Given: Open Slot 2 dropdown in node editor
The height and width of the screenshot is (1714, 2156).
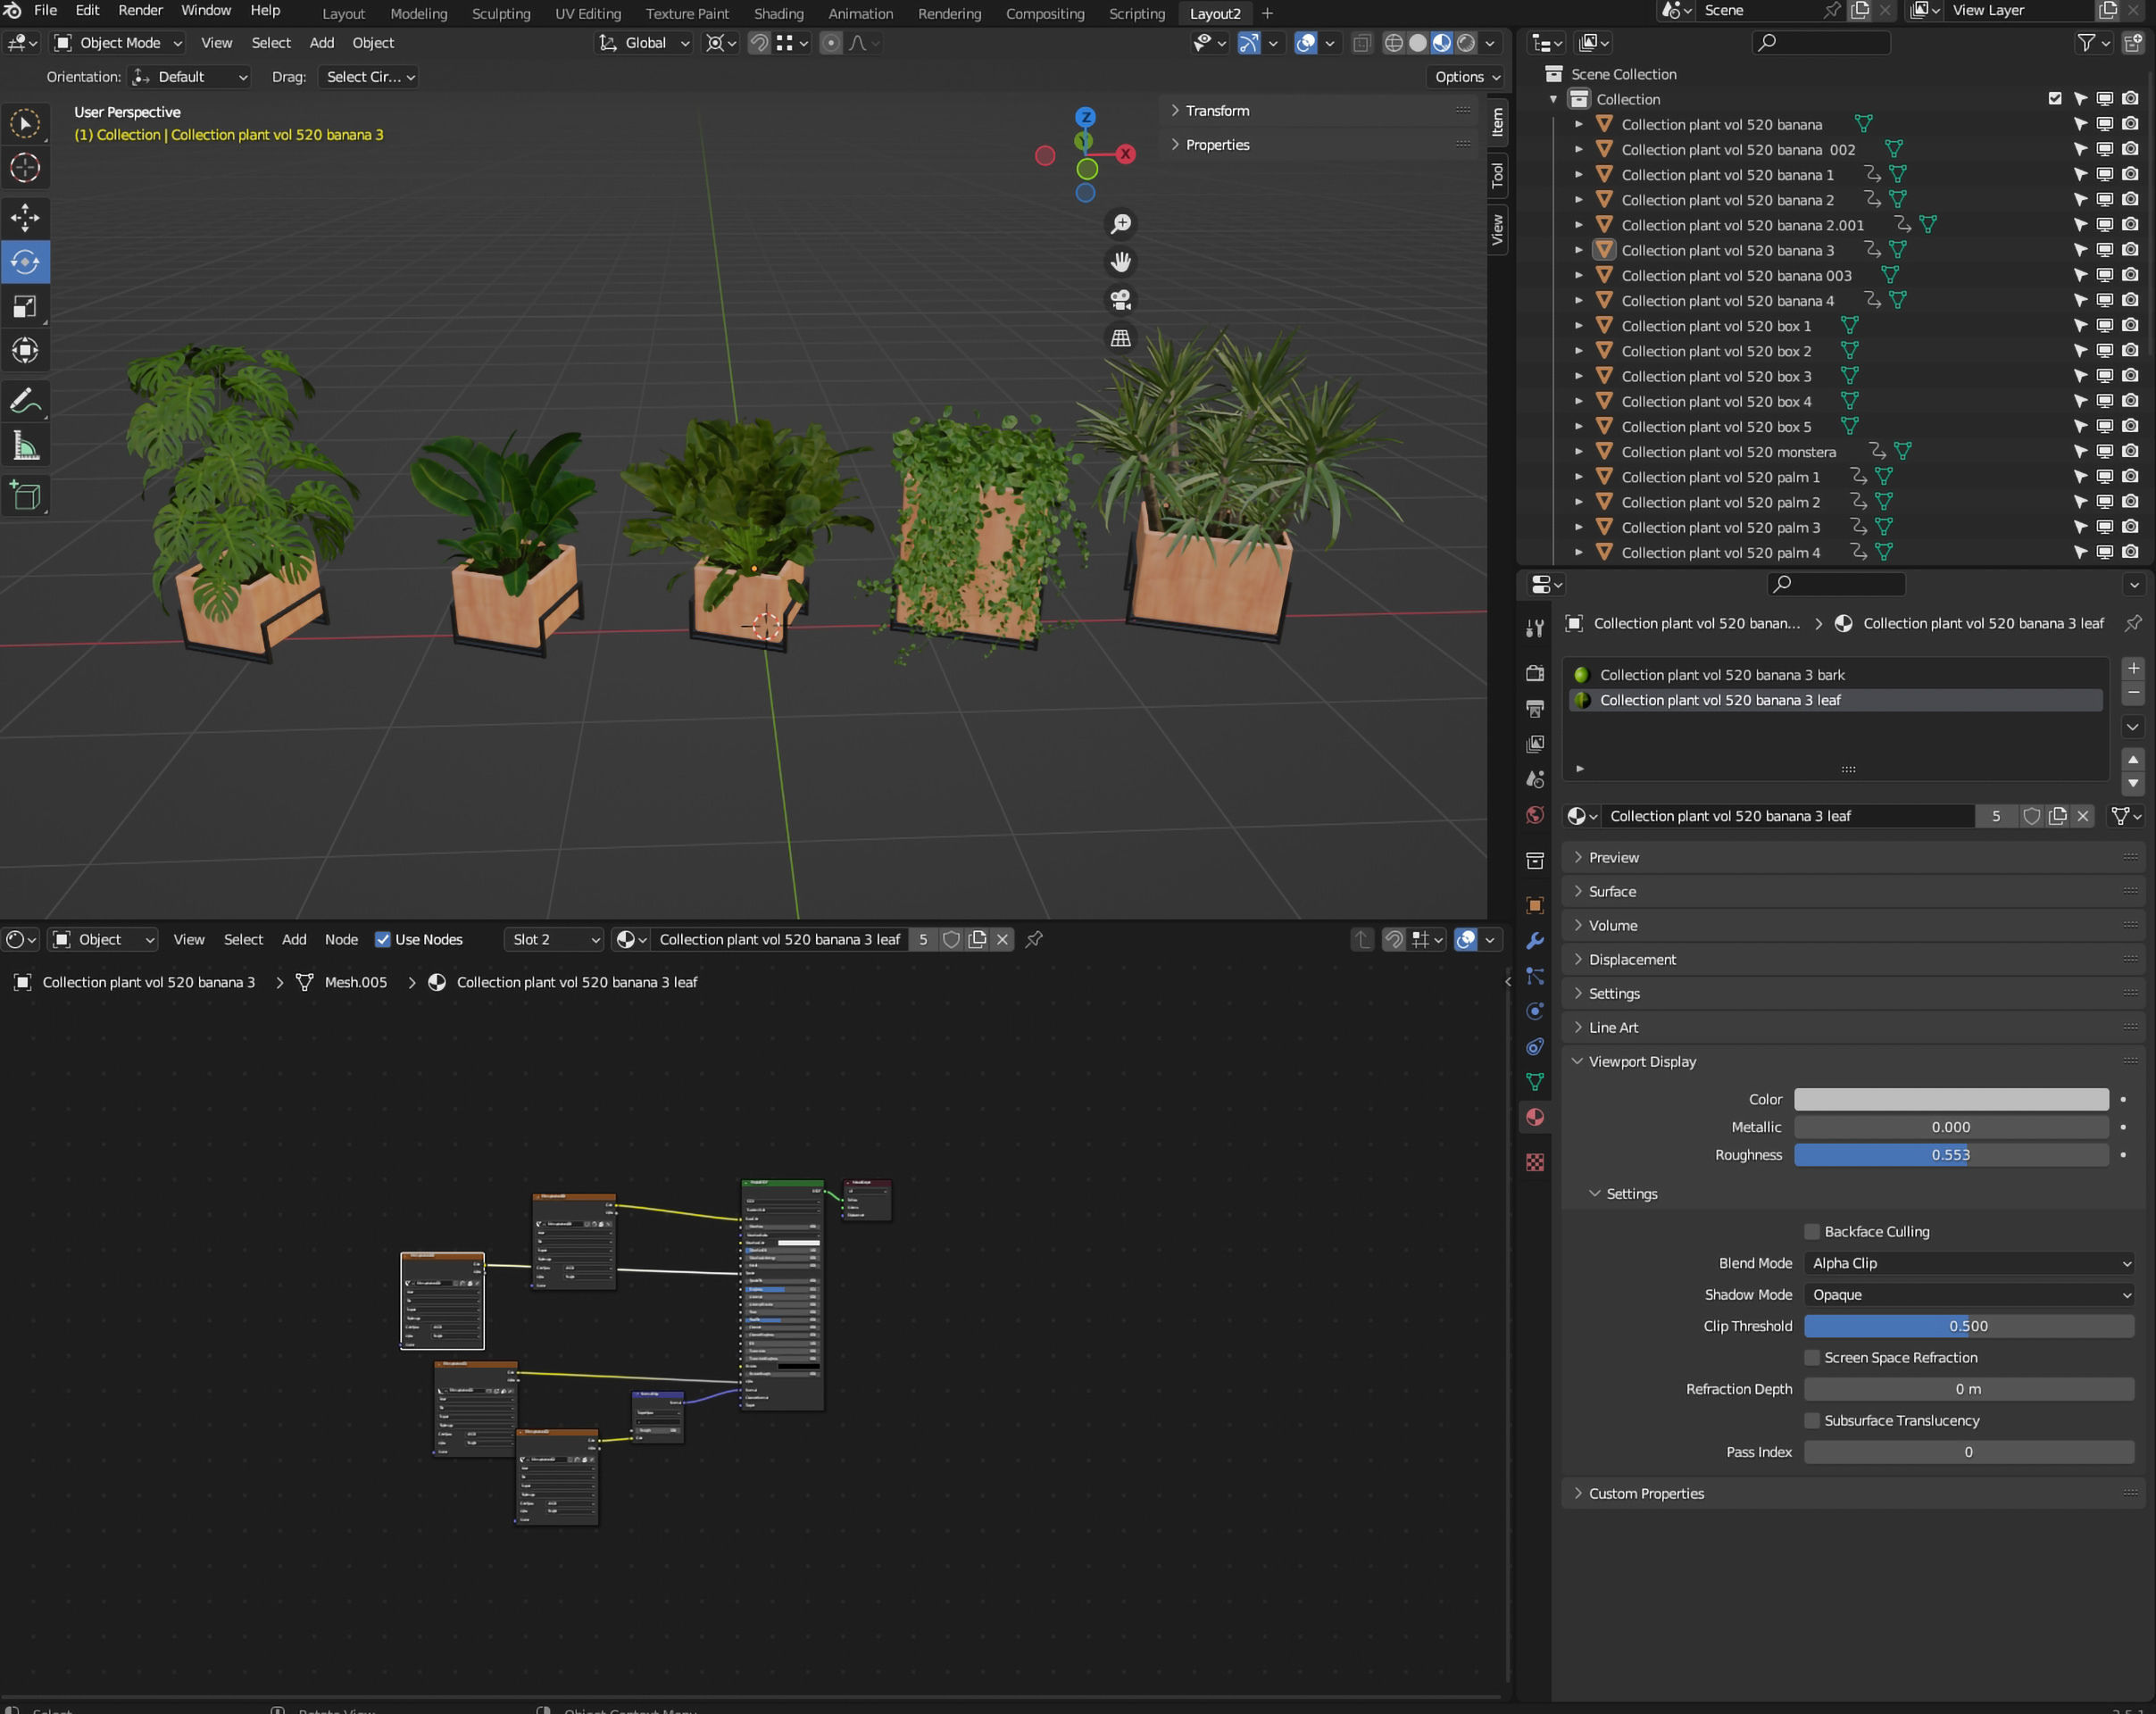Looking at the screenshot, I should click(555, 939).
